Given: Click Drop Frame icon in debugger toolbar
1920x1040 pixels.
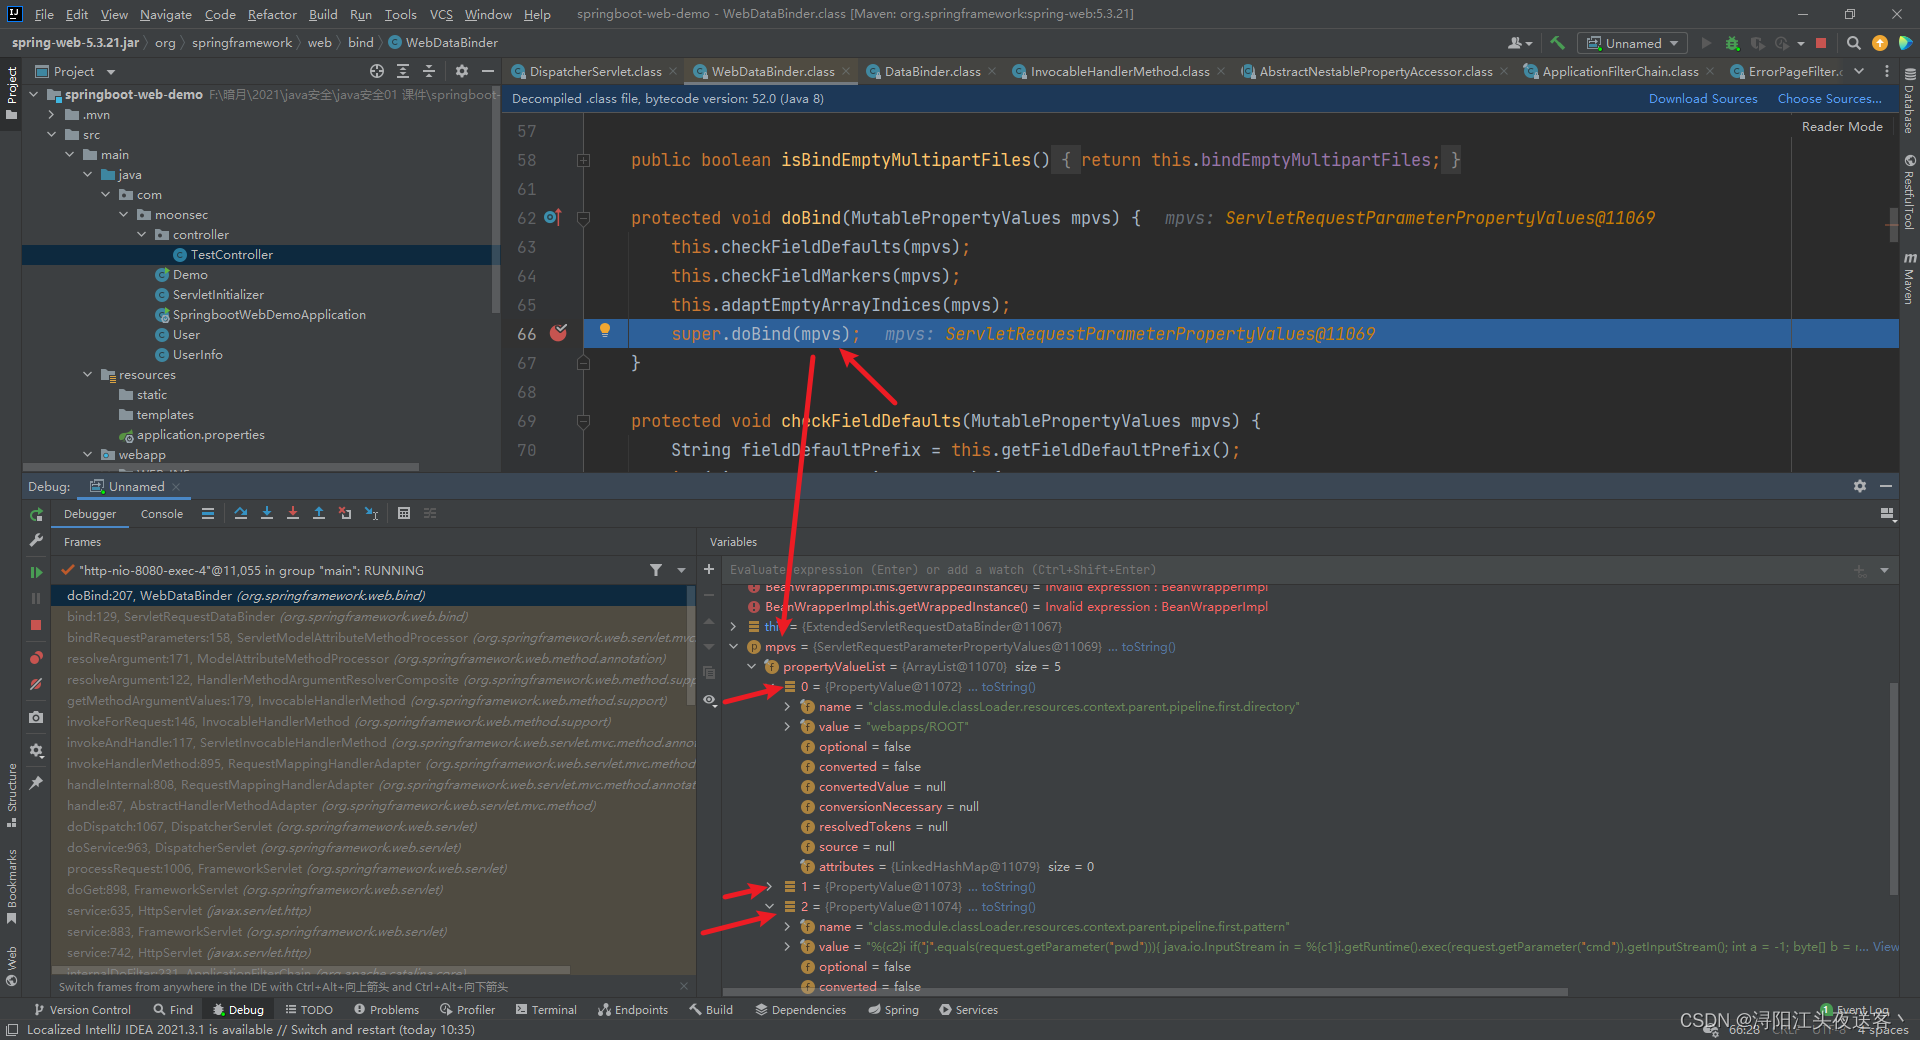Looking at the screenshot, I should point(345,513).
